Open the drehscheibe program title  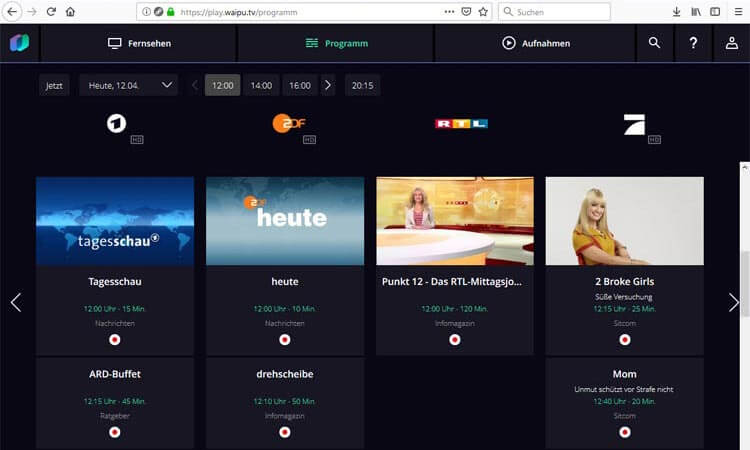[x=285, y=374]
